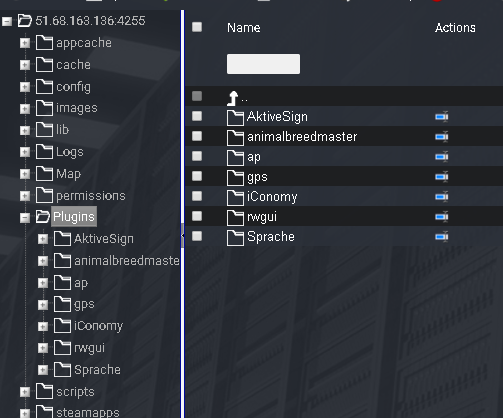Tick the checkbox for the ap folder
Image resolution: width=503 pixels, height=418 pixels.
(197, 156)
